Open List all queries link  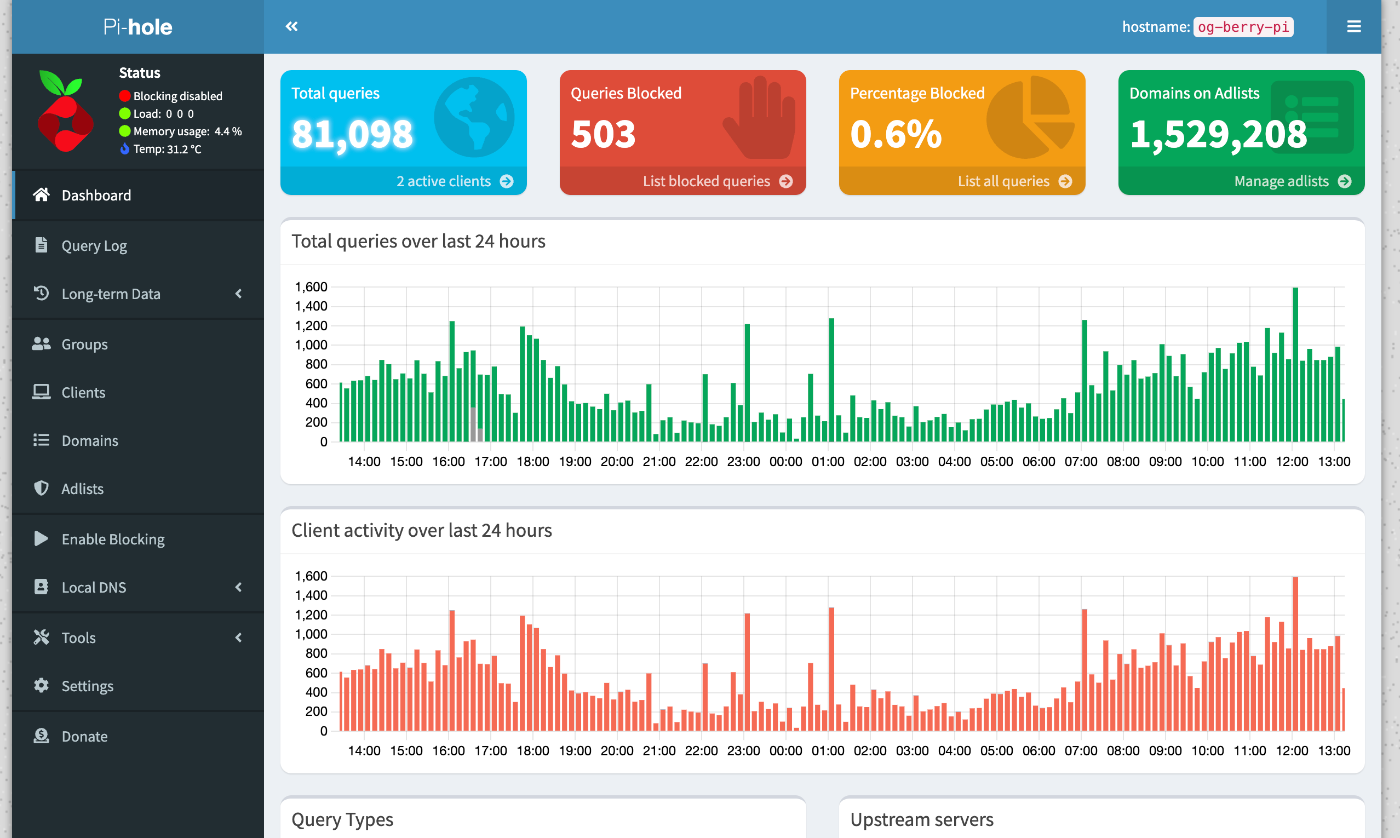[962, 181]
